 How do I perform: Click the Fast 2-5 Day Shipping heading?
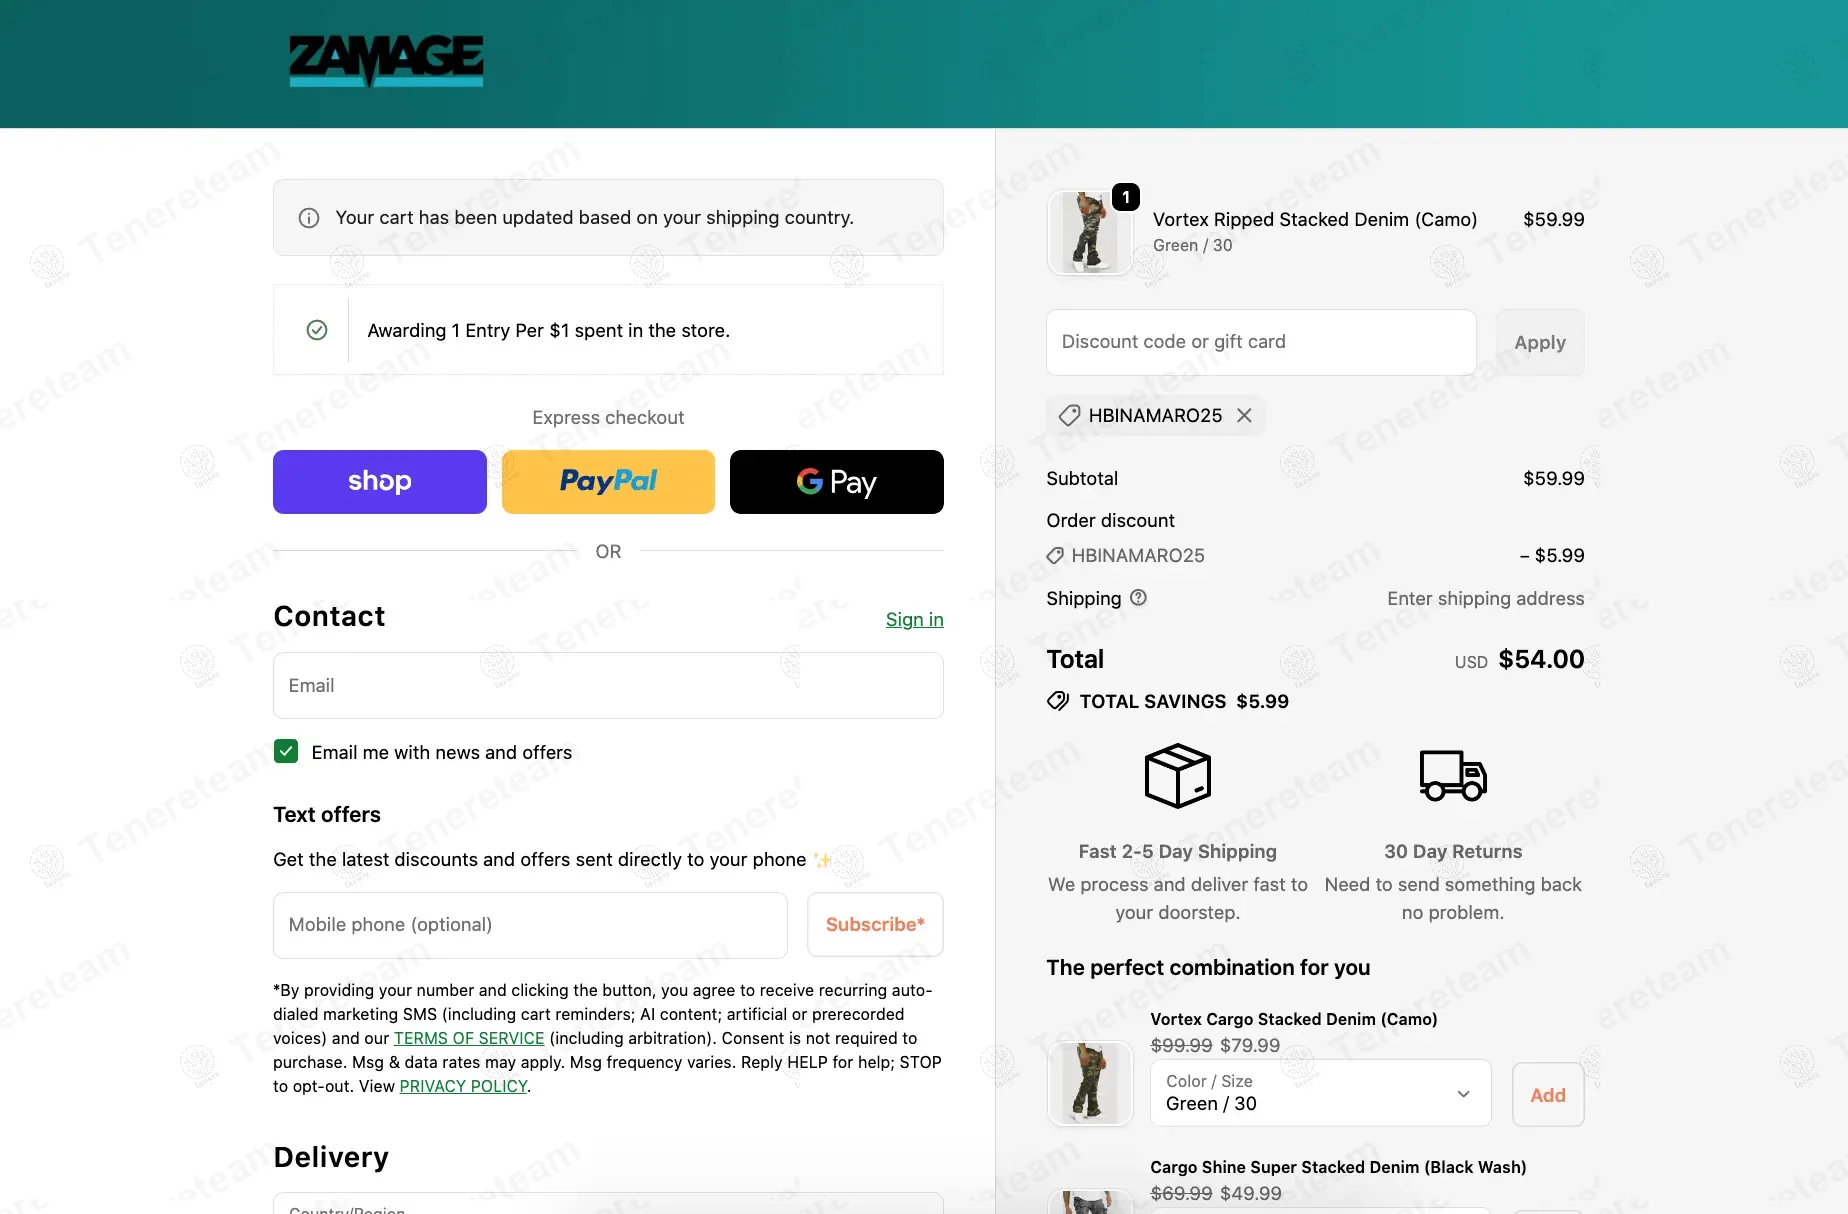click(1178, 852)
